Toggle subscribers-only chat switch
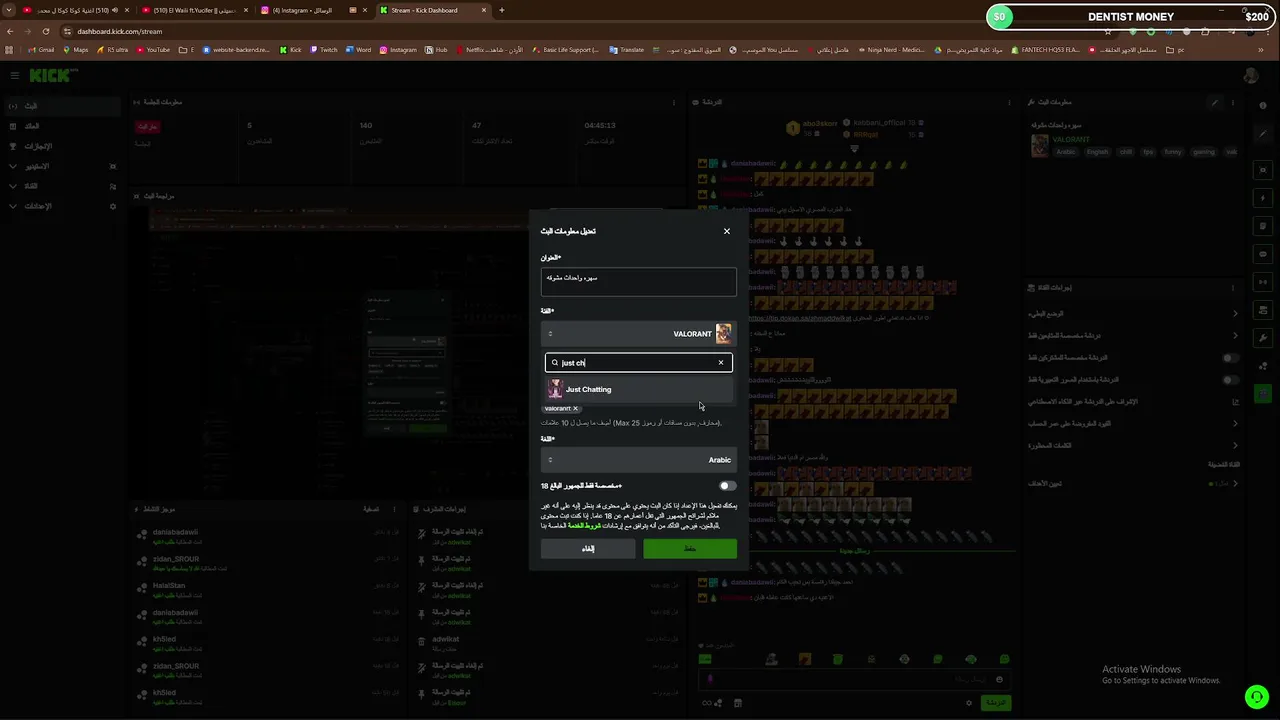 tap(1231, 358)
